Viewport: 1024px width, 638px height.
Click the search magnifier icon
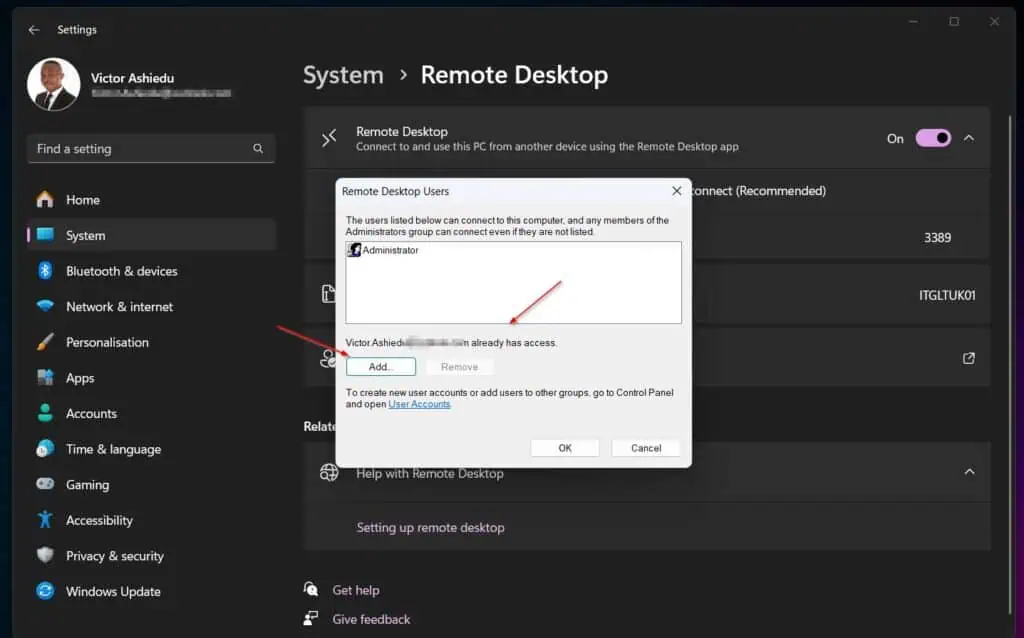click(258, 149)
